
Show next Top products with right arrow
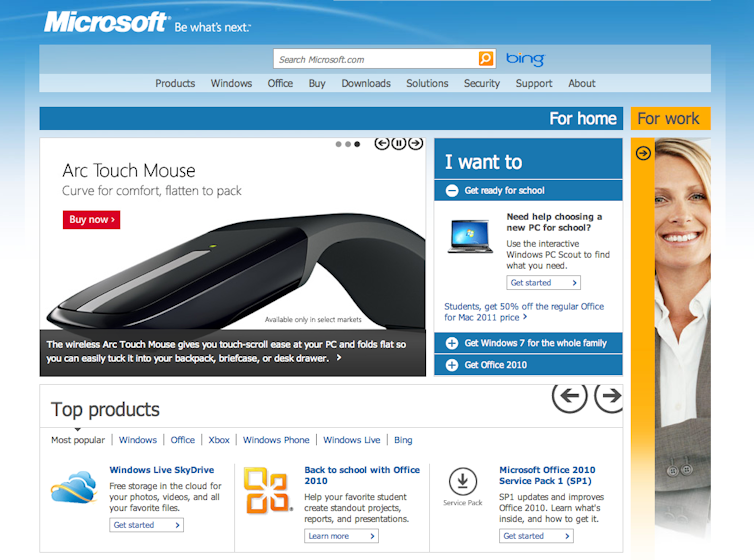609,396
